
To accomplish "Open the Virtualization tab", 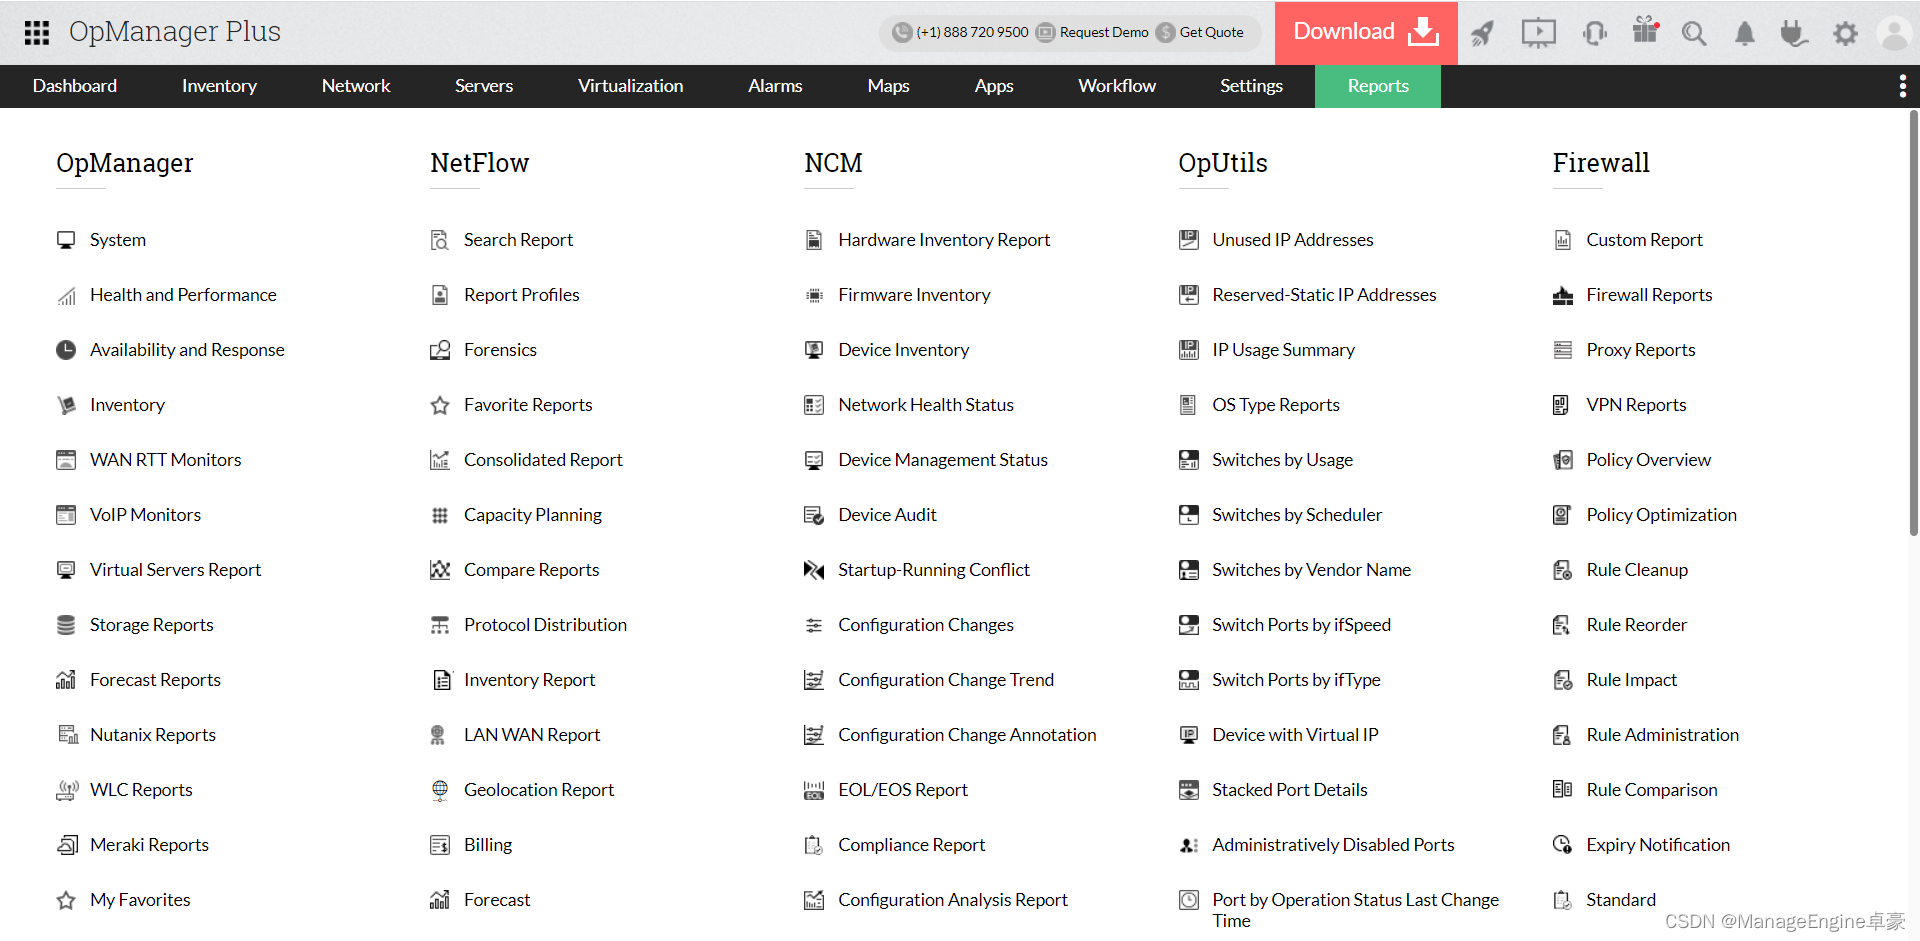I will click(x=630, y=86).
